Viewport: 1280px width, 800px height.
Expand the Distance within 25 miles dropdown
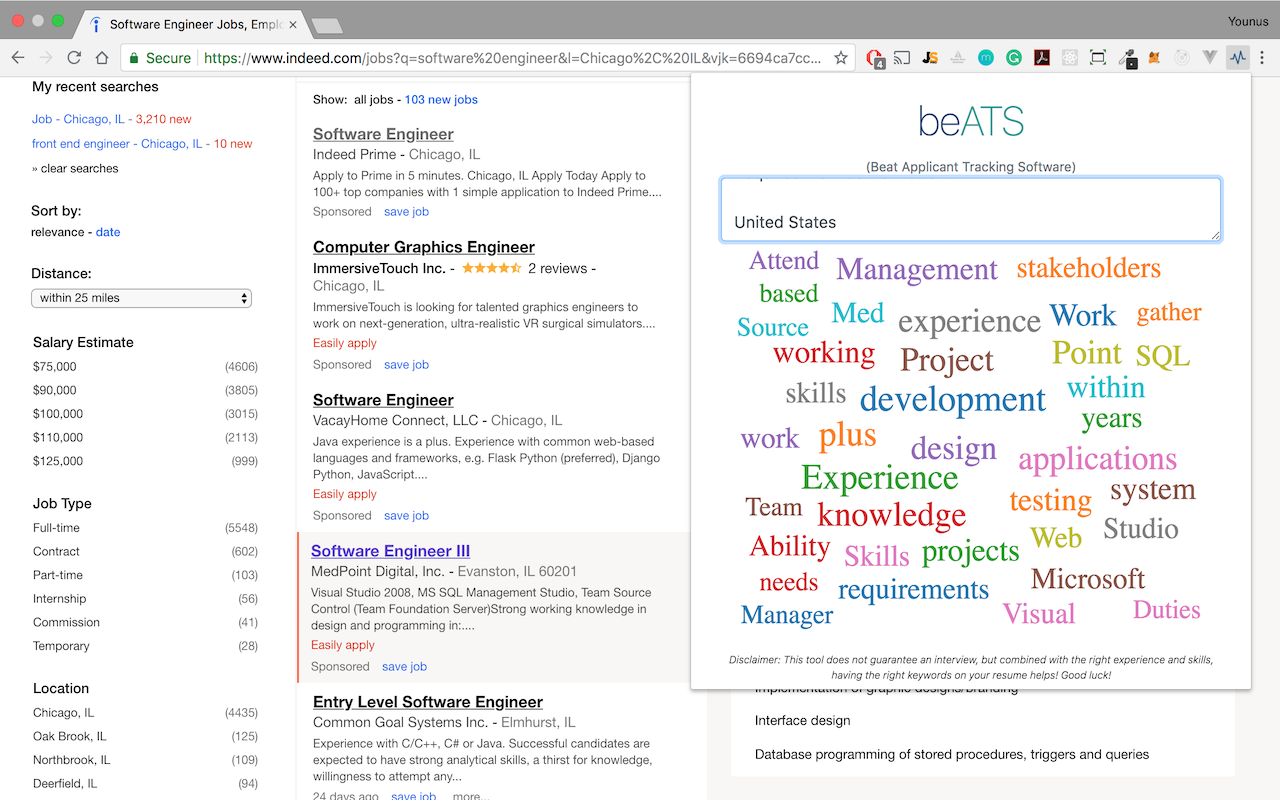(141, 298)
